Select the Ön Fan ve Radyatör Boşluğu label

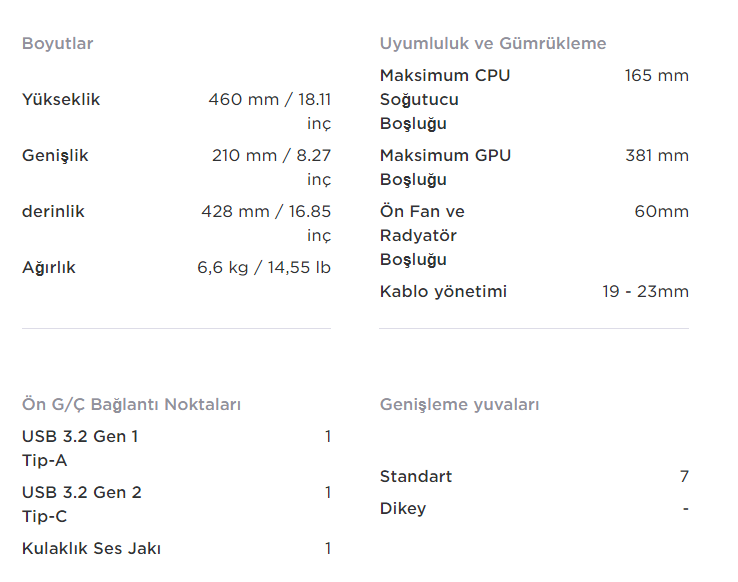[x=422, y=236]
